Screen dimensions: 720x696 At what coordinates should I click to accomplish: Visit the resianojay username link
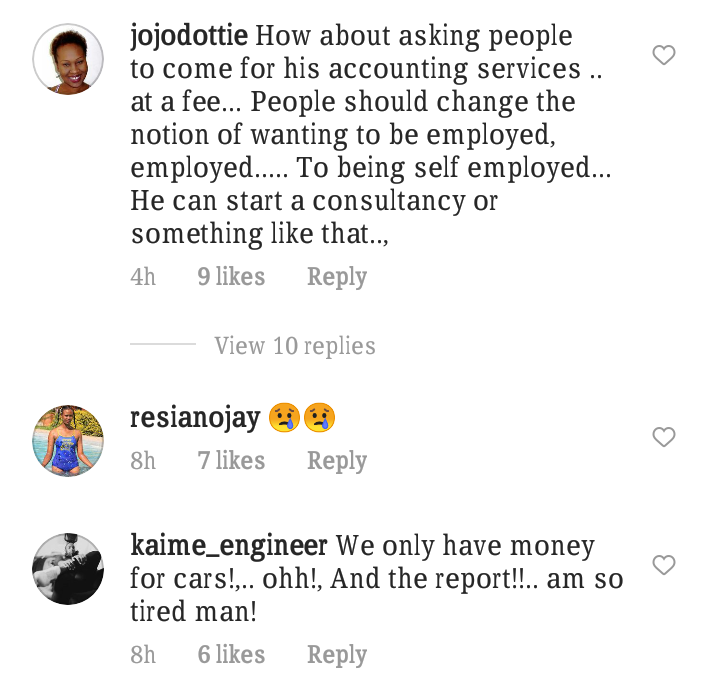point(195,418)
